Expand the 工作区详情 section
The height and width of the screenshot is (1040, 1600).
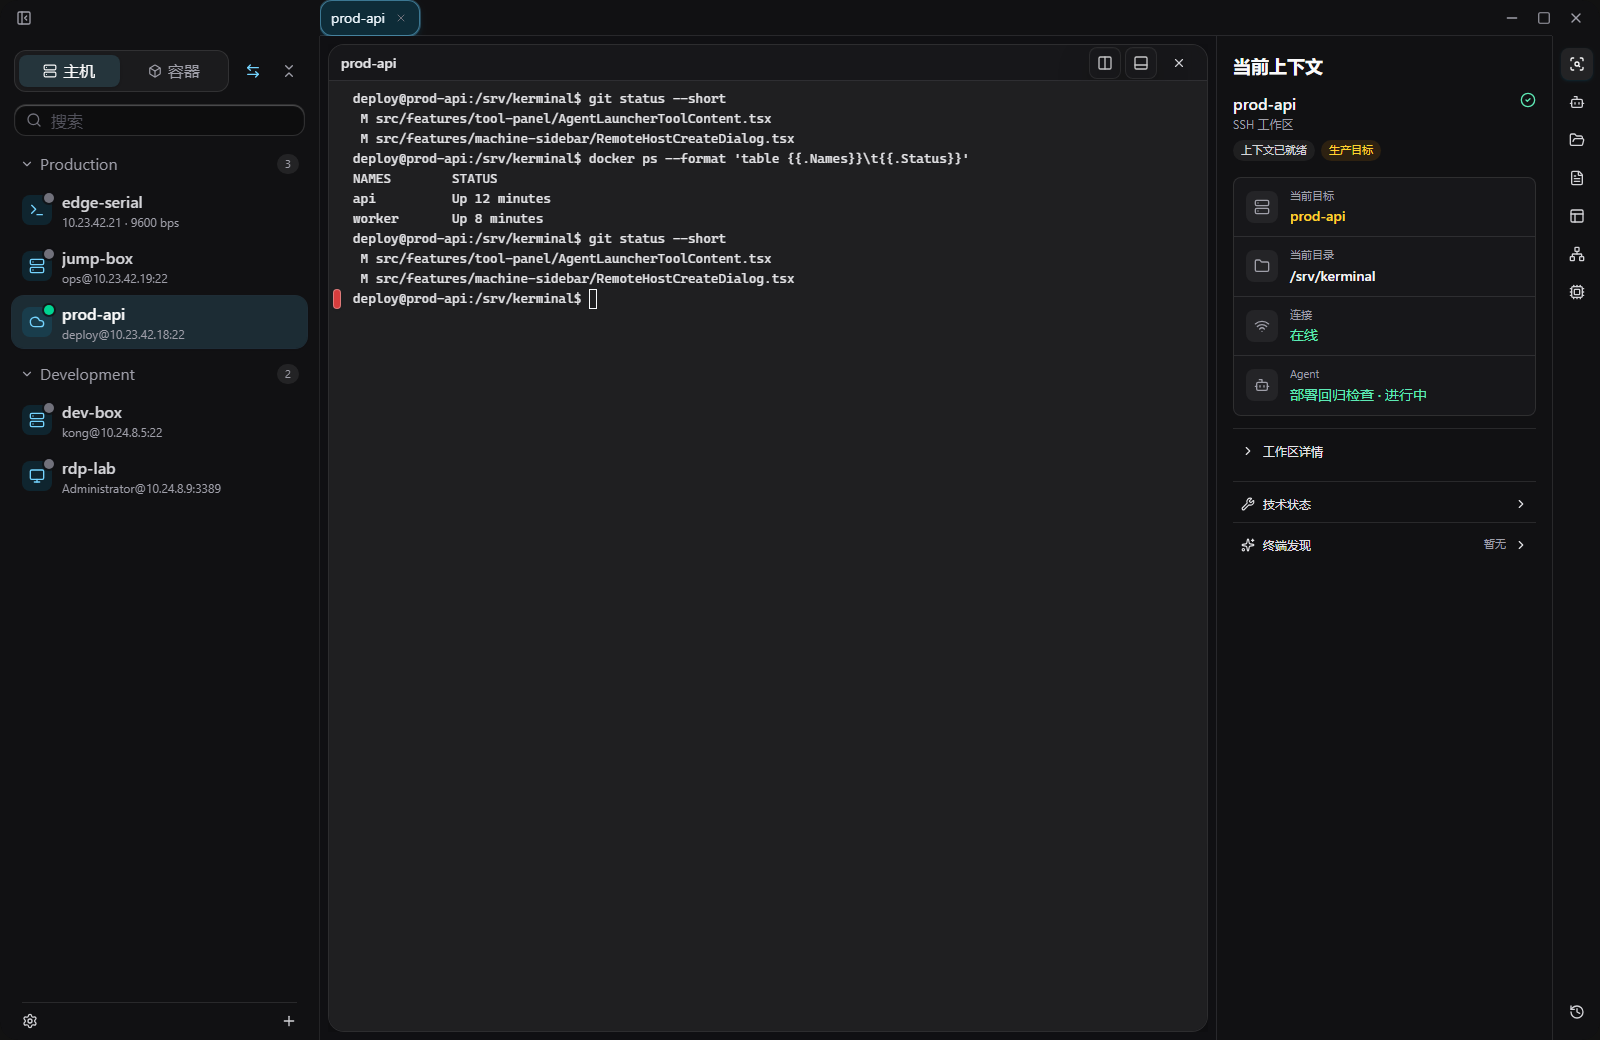[1384, 452]
